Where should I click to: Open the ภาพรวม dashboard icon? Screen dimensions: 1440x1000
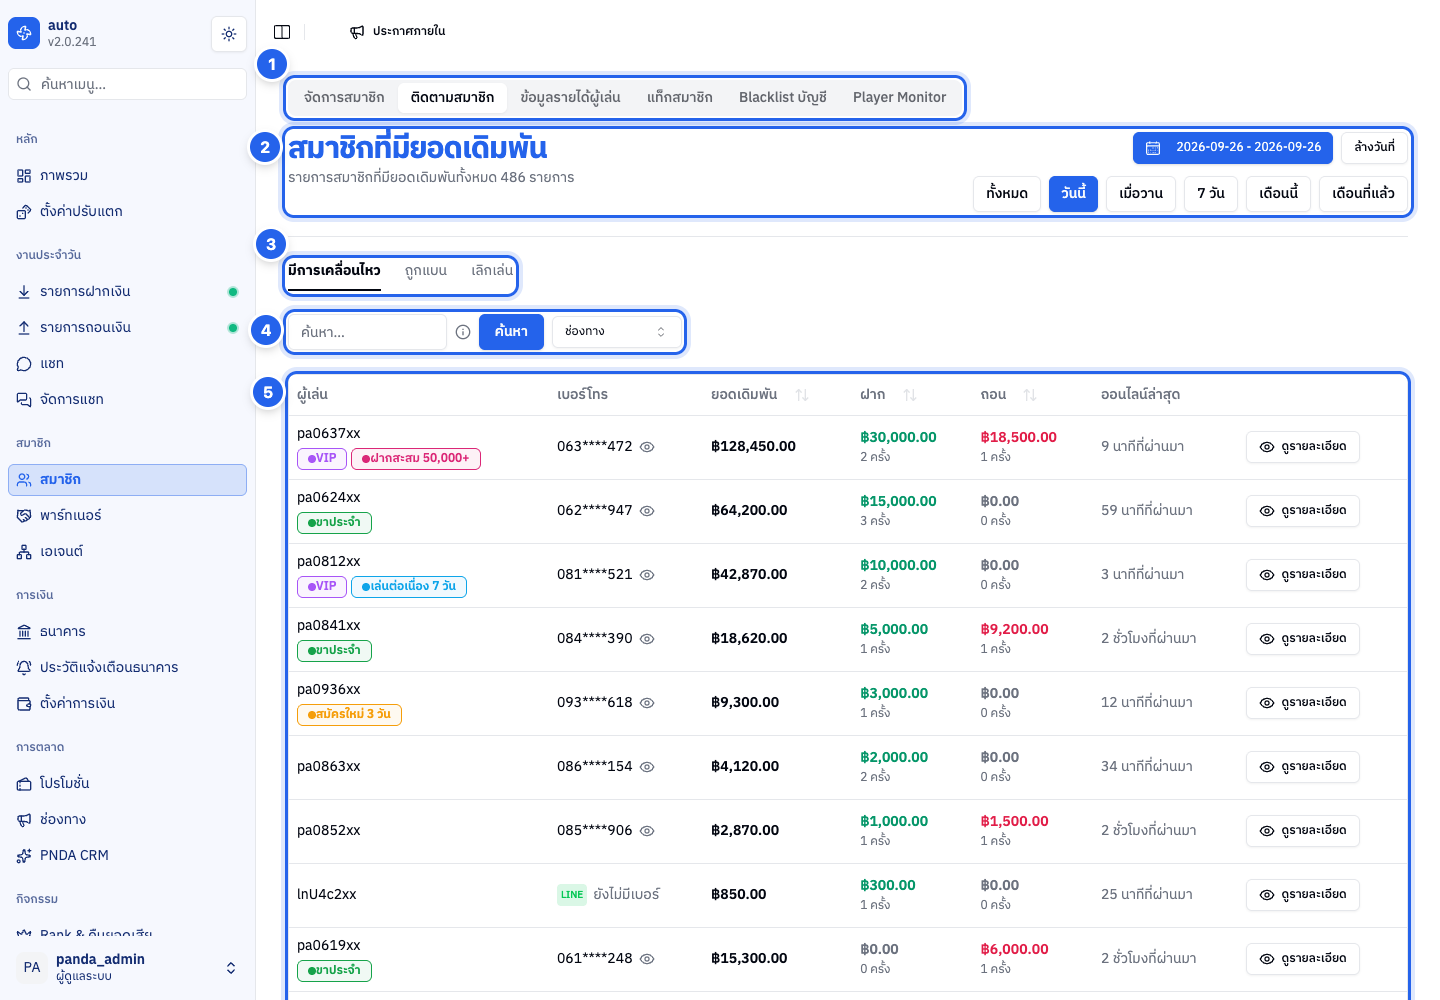coord(24,176)
